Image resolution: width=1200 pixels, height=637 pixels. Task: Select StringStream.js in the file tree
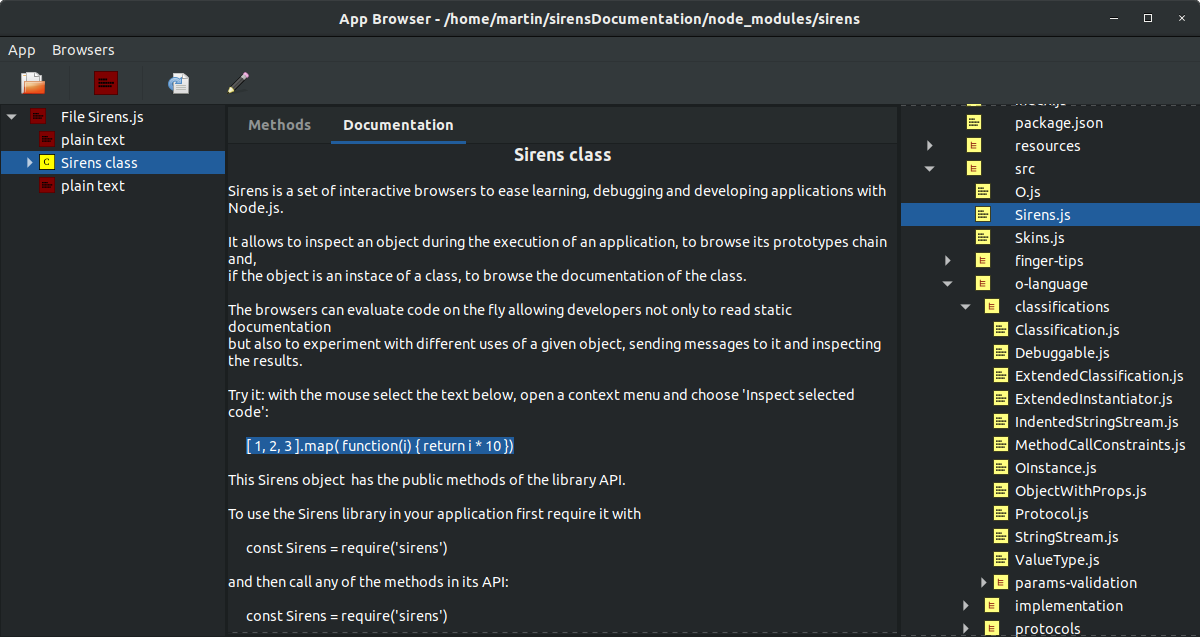click(1066, 537)
